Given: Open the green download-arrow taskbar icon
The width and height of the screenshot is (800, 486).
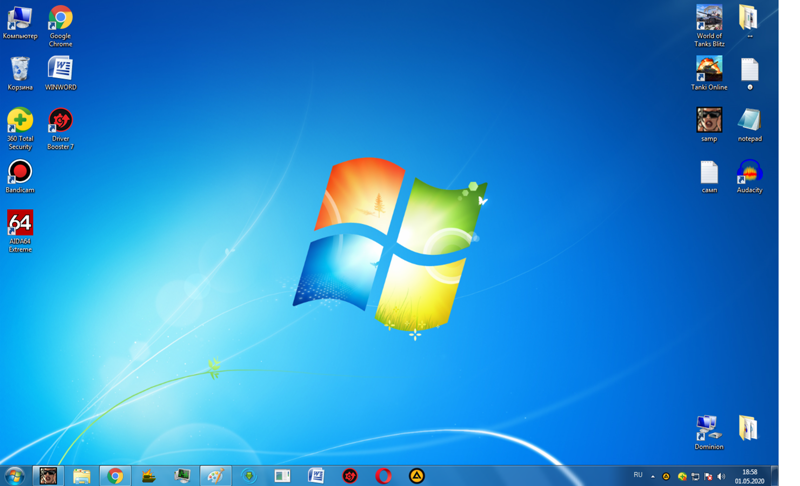Looking at the screenshot, I should [249, 476].
